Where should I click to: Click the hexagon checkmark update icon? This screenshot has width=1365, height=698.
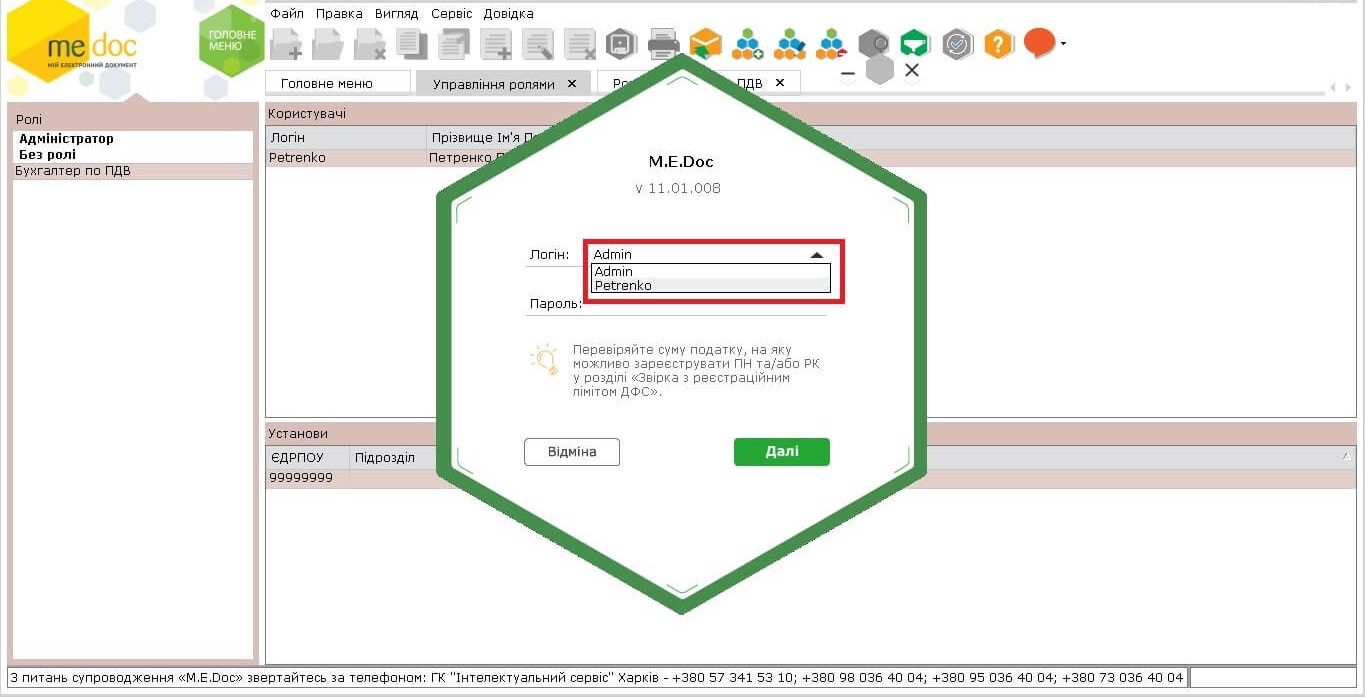(958, 44)
